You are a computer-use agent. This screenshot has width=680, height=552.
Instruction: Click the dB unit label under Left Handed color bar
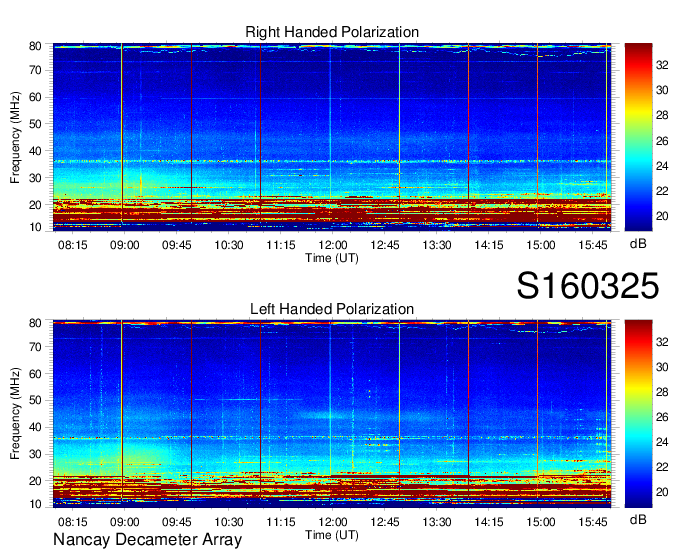coord(638,519)
